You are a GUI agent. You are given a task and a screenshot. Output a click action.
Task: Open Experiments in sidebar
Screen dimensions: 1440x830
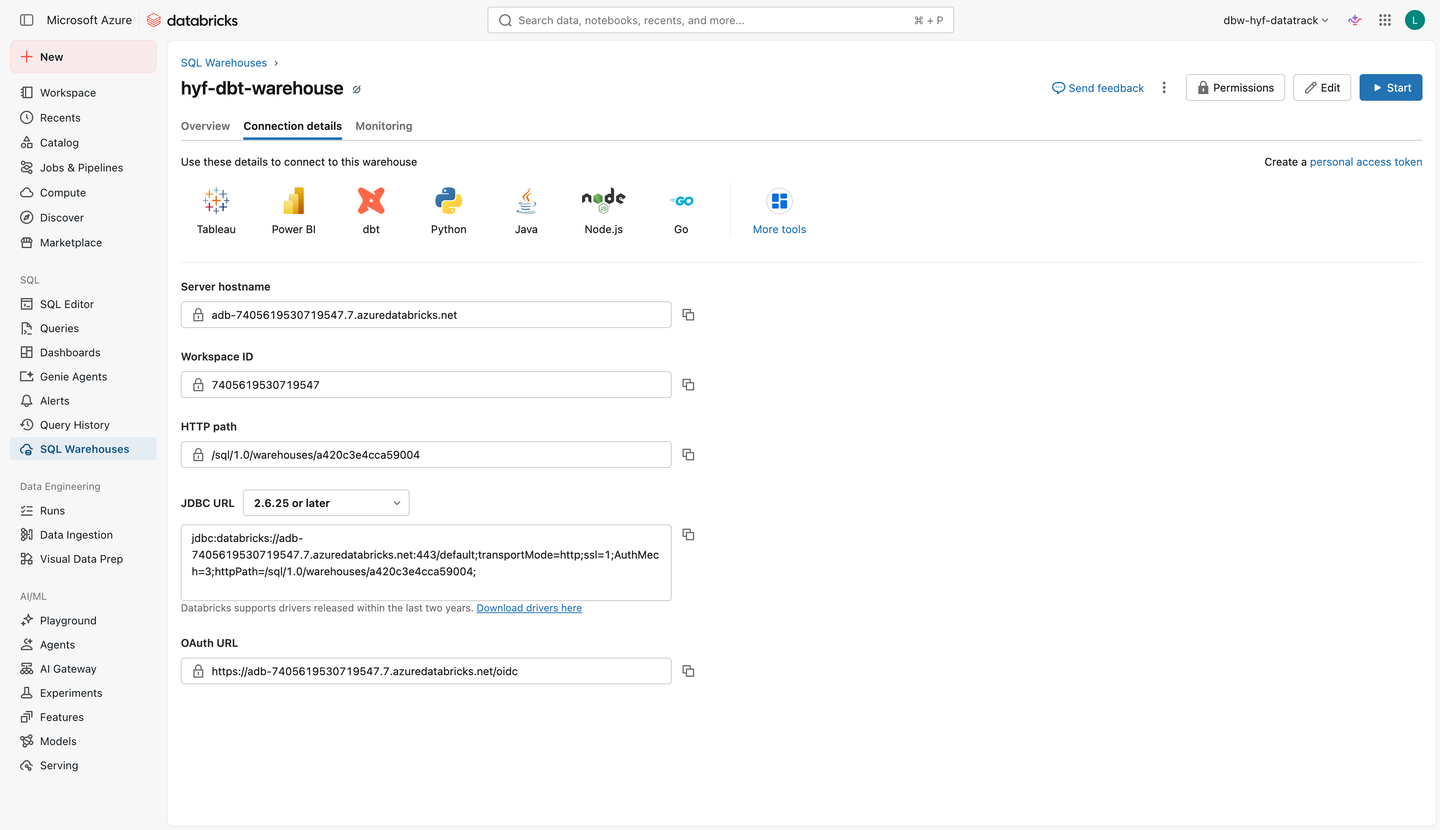83,693
